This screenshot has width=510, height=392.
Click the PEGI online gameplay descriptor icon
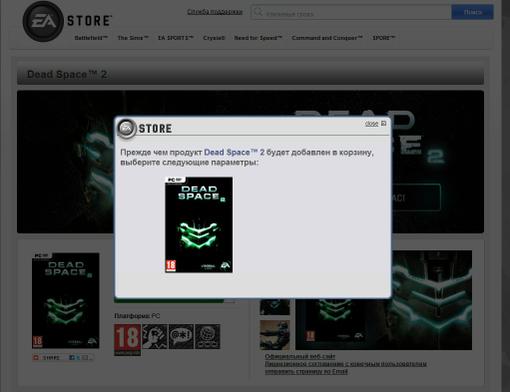[x=207, y=336]
